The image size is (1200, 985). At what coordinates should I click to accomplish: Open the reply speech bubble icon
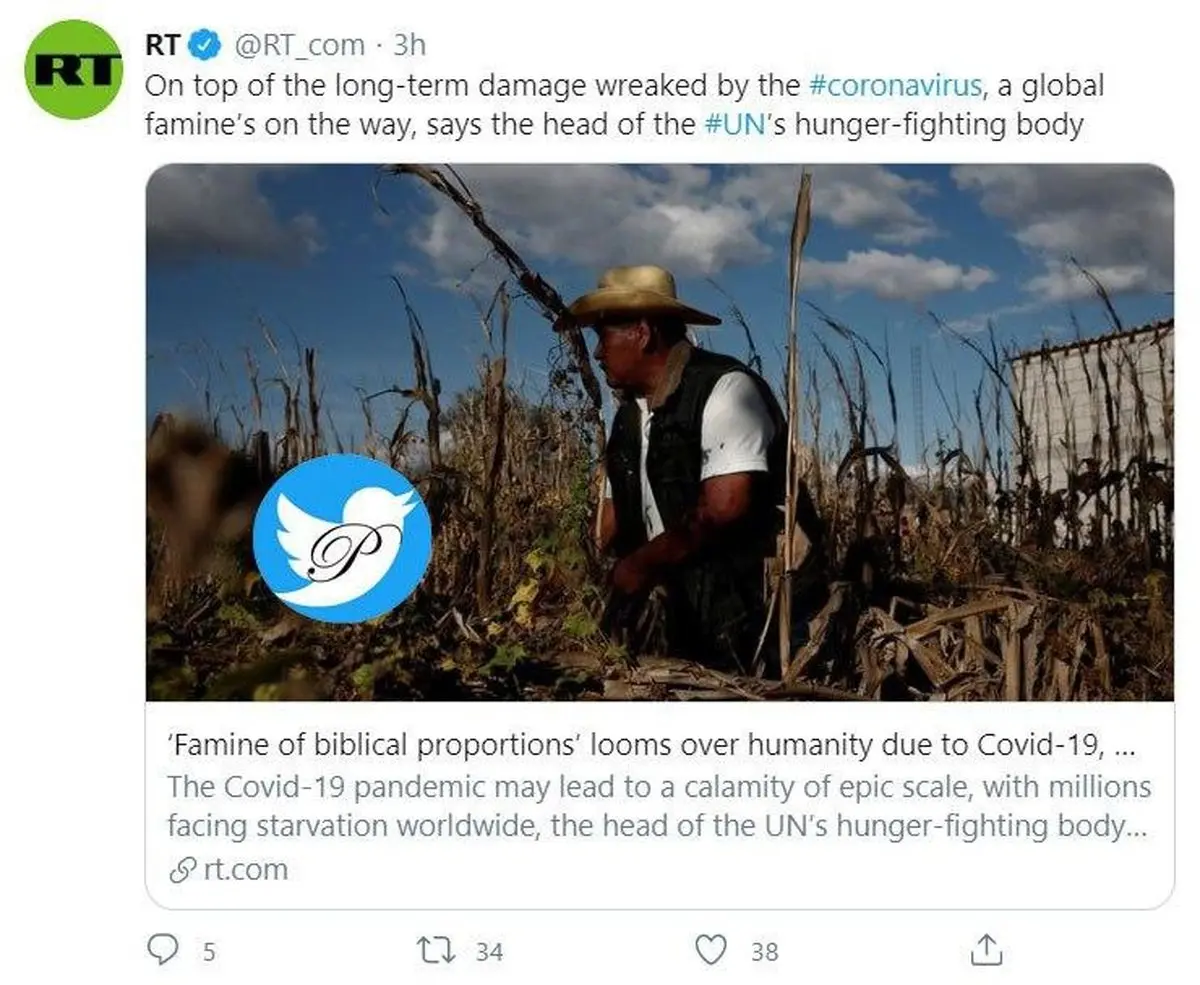pos(162,950)
